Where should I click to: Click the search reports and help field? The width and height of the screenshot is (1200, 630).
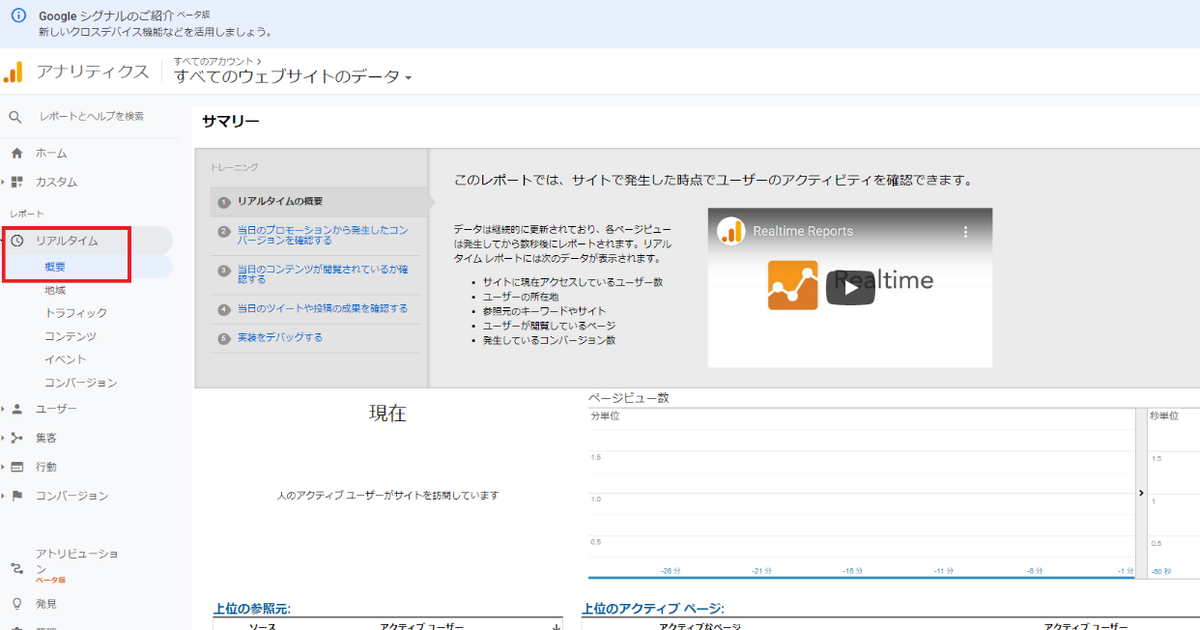click(x=92, y=117)
